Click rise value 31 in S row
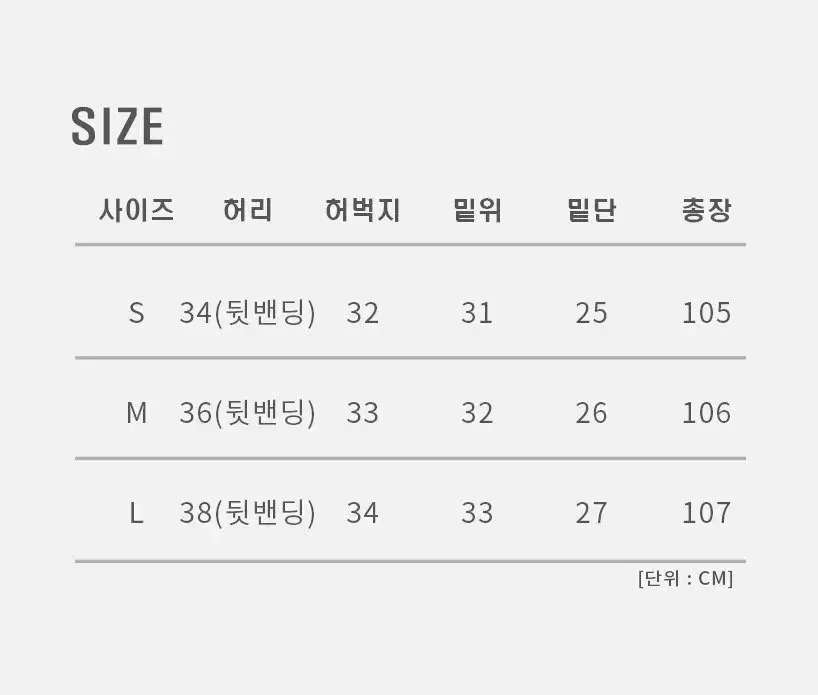This screenshot has width=818, height=695. [477, 313]
